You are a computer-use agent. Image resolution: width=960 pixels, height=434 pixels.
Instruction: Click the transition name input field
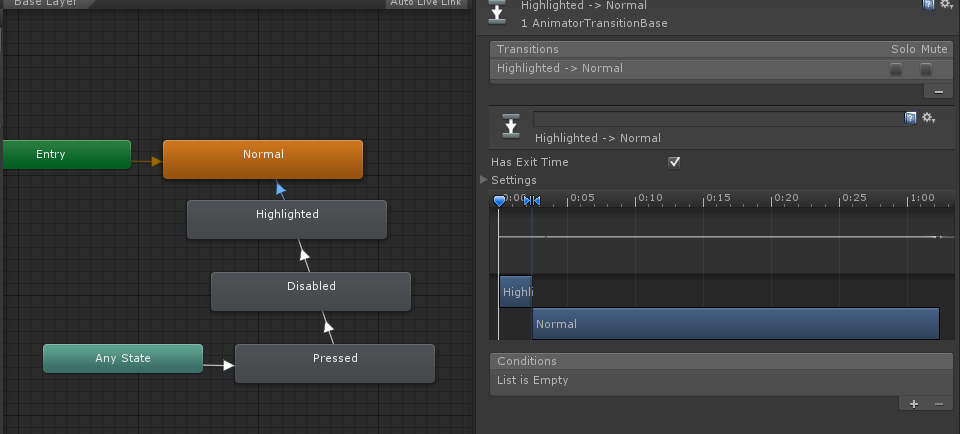[x=718, y=119]
